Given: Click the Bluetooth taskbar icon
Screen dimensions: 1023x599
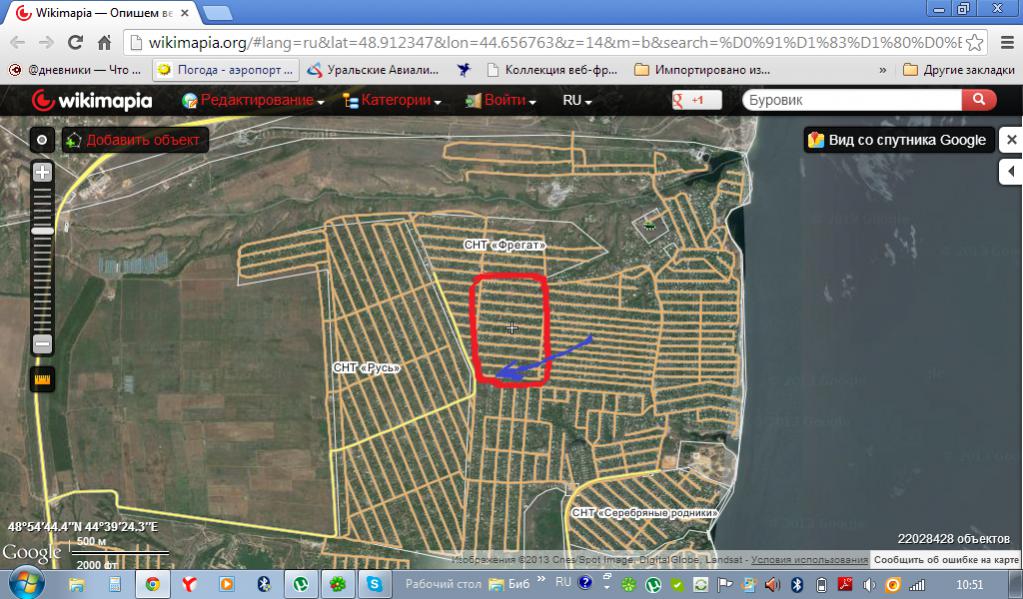Looking at the screenshot, I should [264, 583].
